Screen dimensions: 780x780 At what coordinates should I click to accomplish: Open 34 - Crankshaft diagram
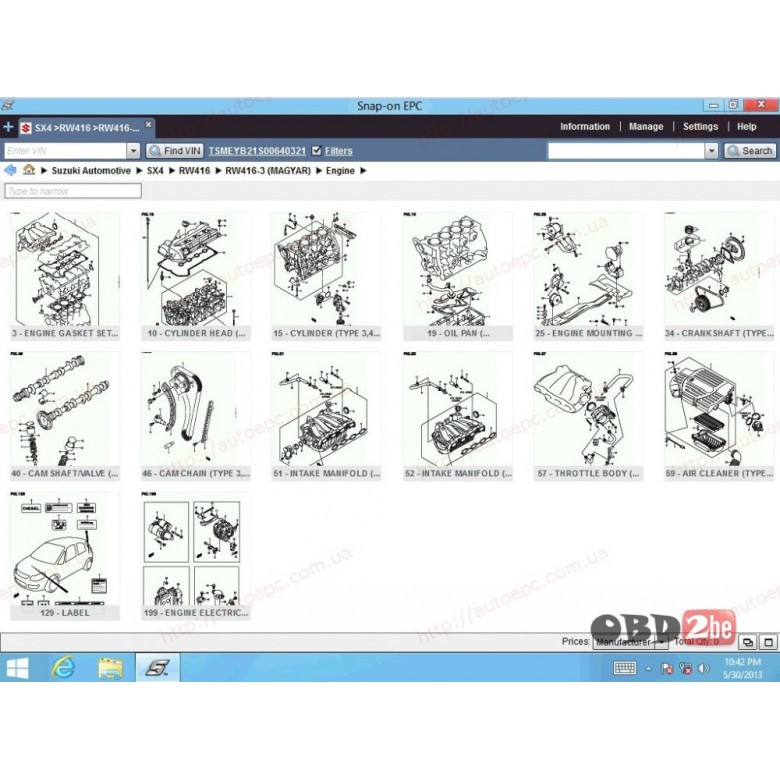(719, 277)
